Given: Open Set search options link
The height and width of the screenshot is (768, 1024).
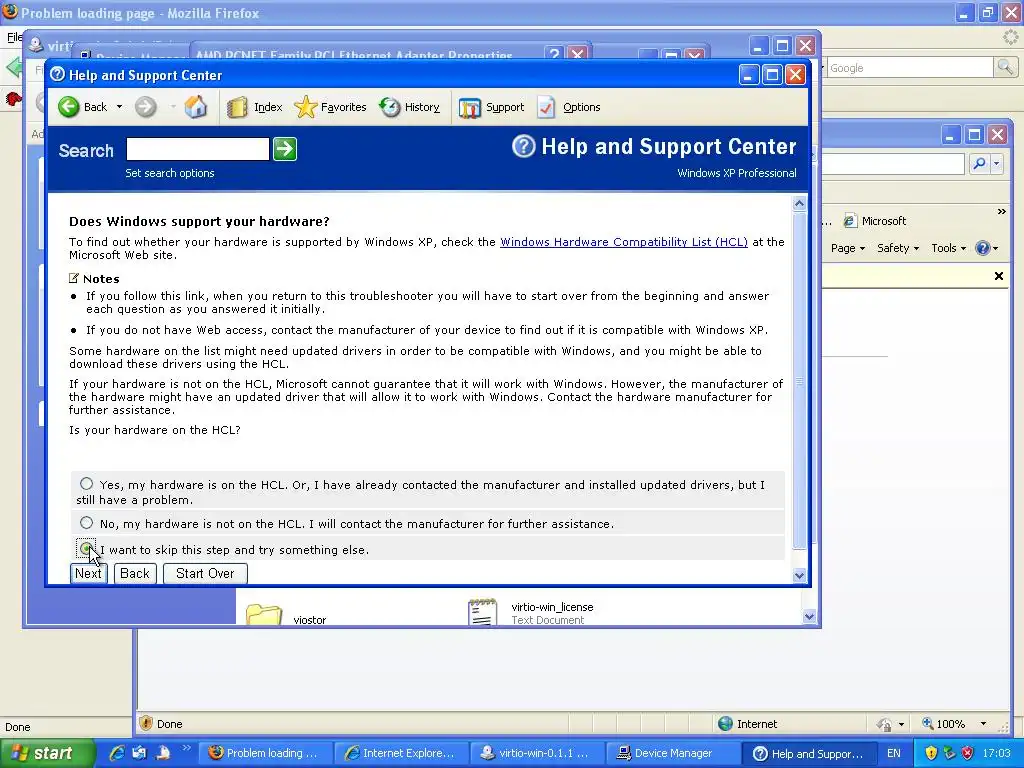Looking at the screenshot, I should [170, 173].
